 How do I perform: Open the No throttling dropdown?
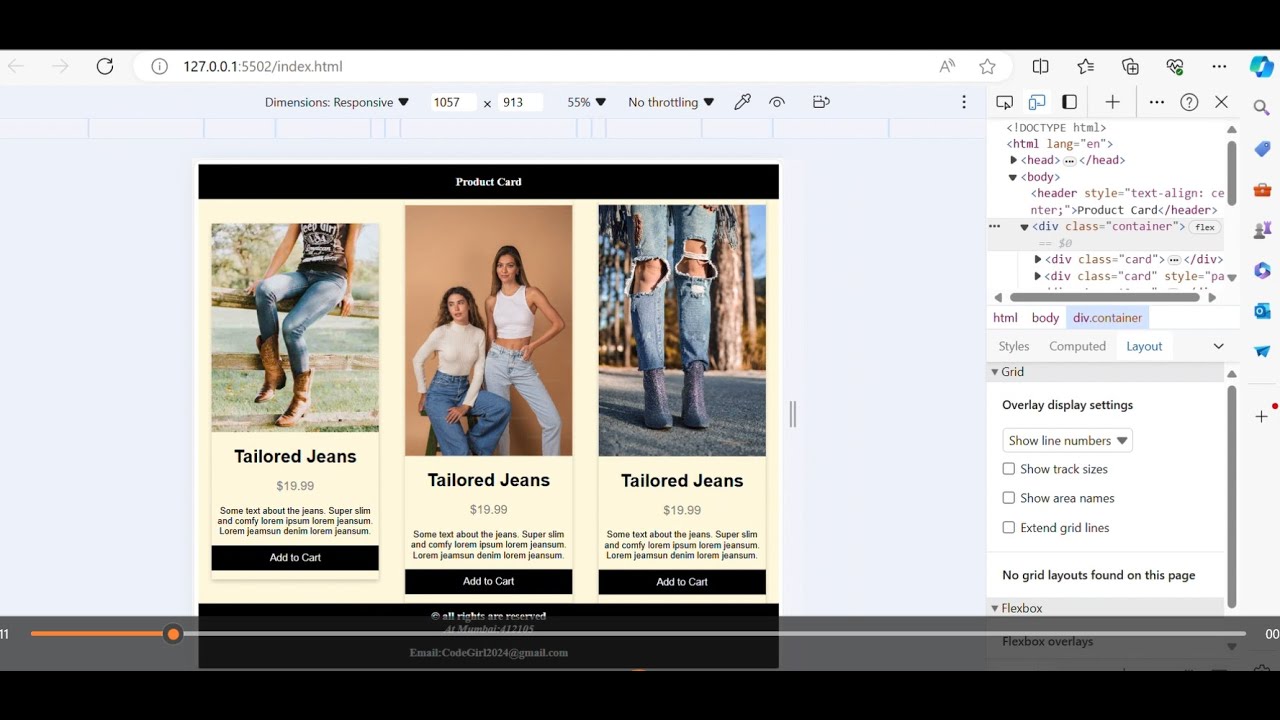point(671,102)
